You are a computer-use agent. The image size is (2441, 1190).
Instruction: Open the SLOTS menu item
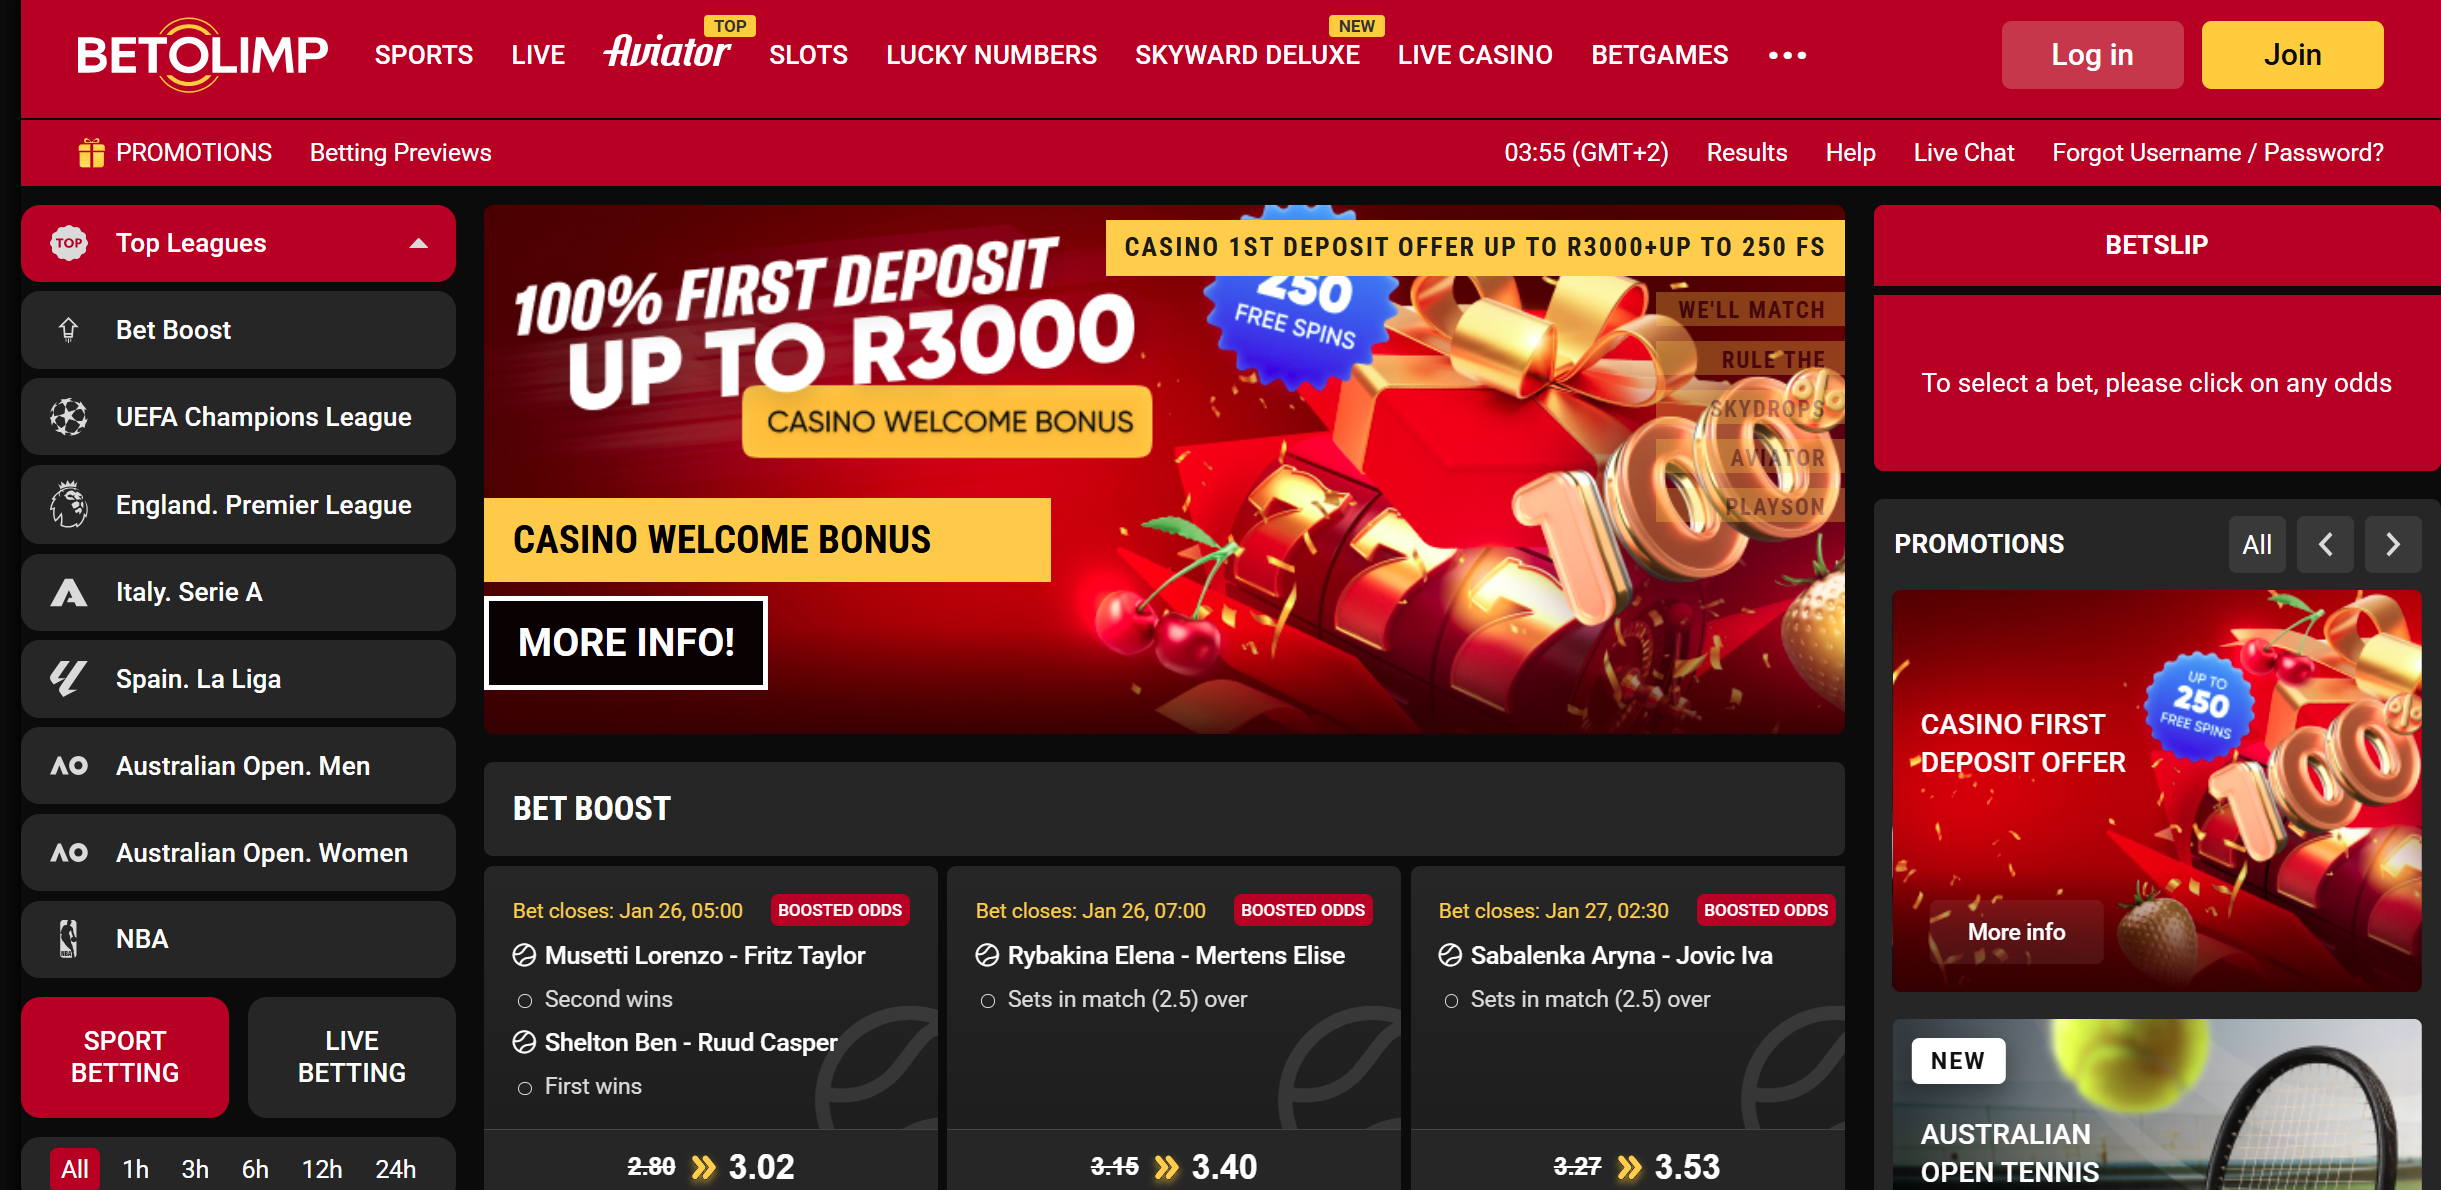tap(808, 55)
